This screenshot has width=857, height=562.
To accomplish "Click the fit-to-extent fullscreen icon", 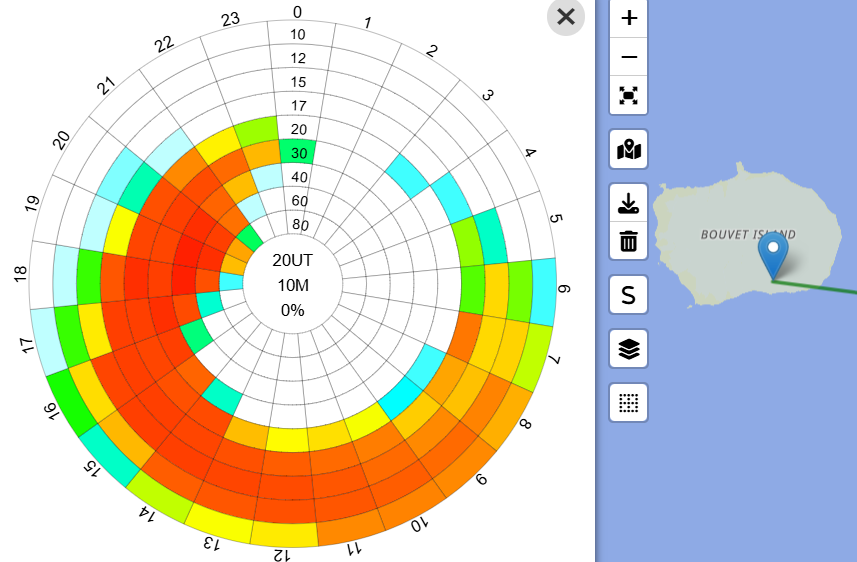I will 629,95.
